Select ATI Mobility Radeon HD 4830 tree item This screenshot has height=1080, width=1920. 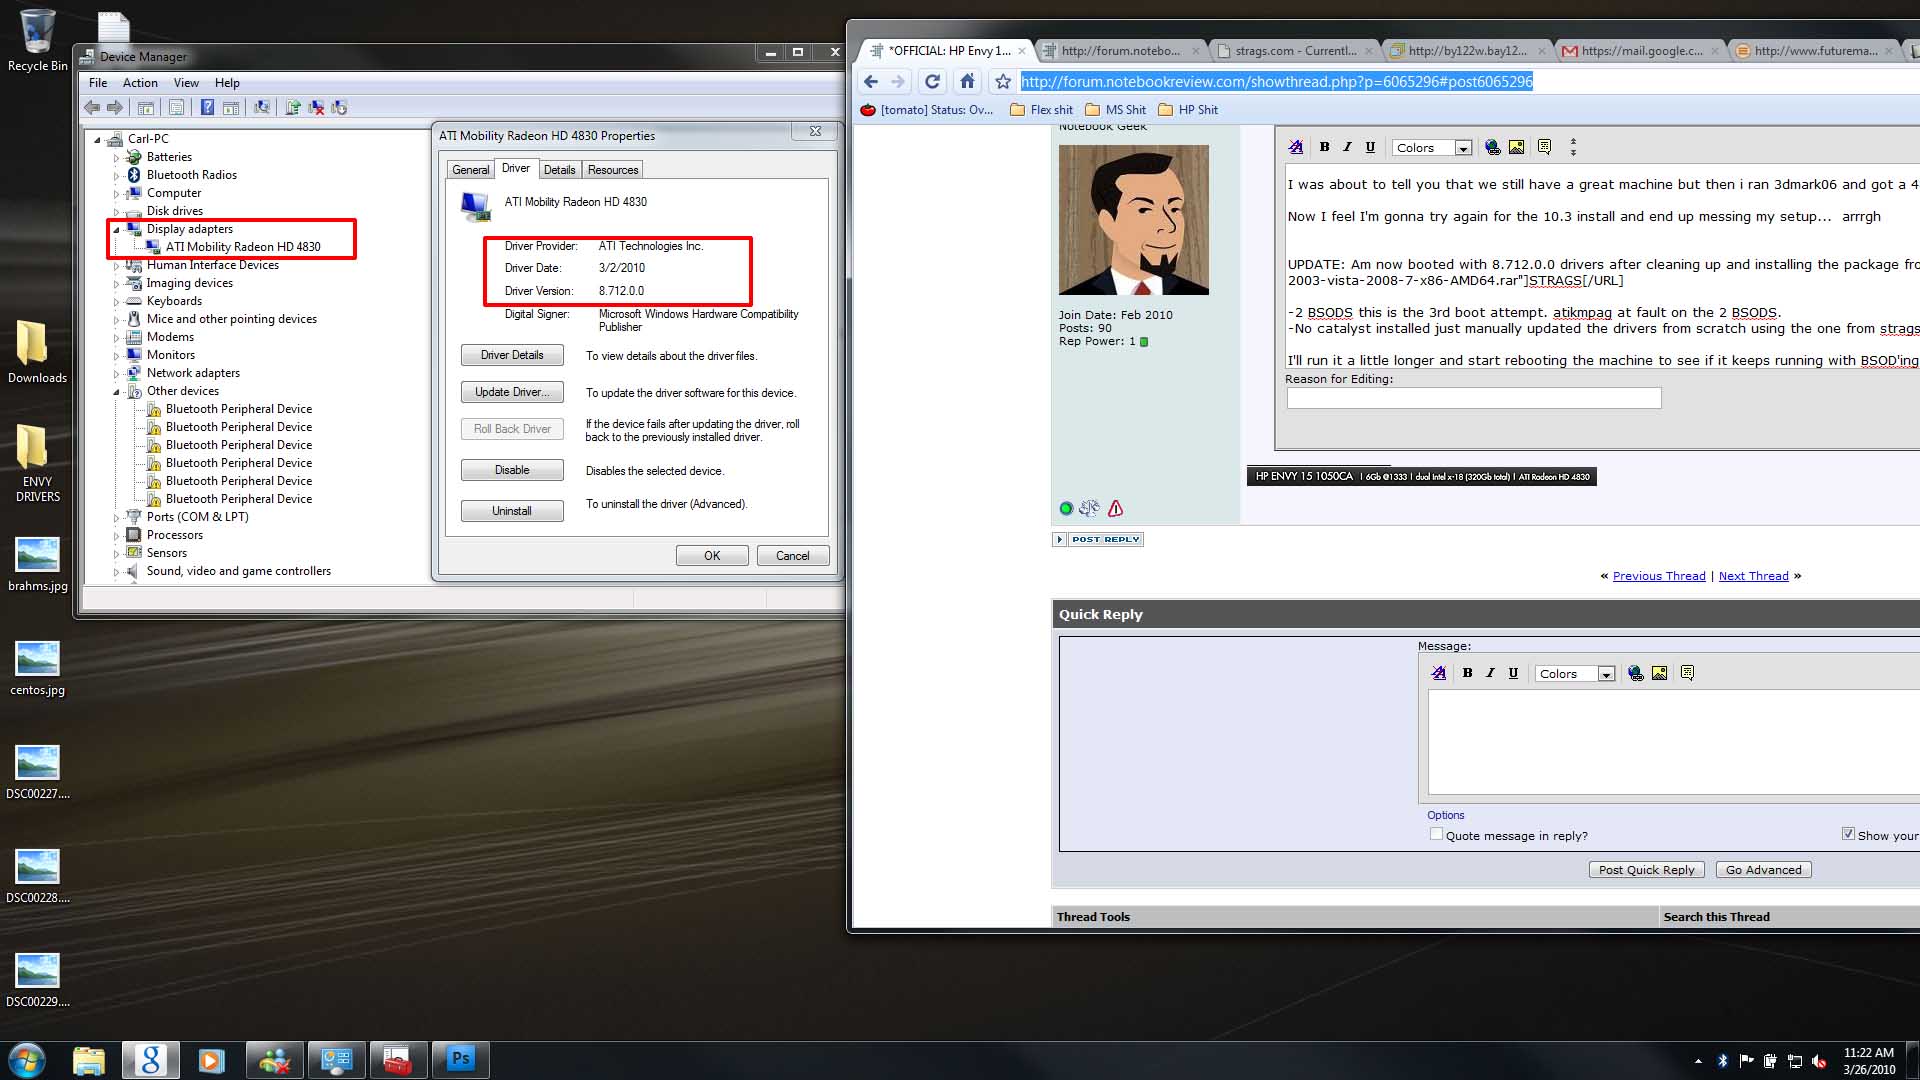[243, 247]
